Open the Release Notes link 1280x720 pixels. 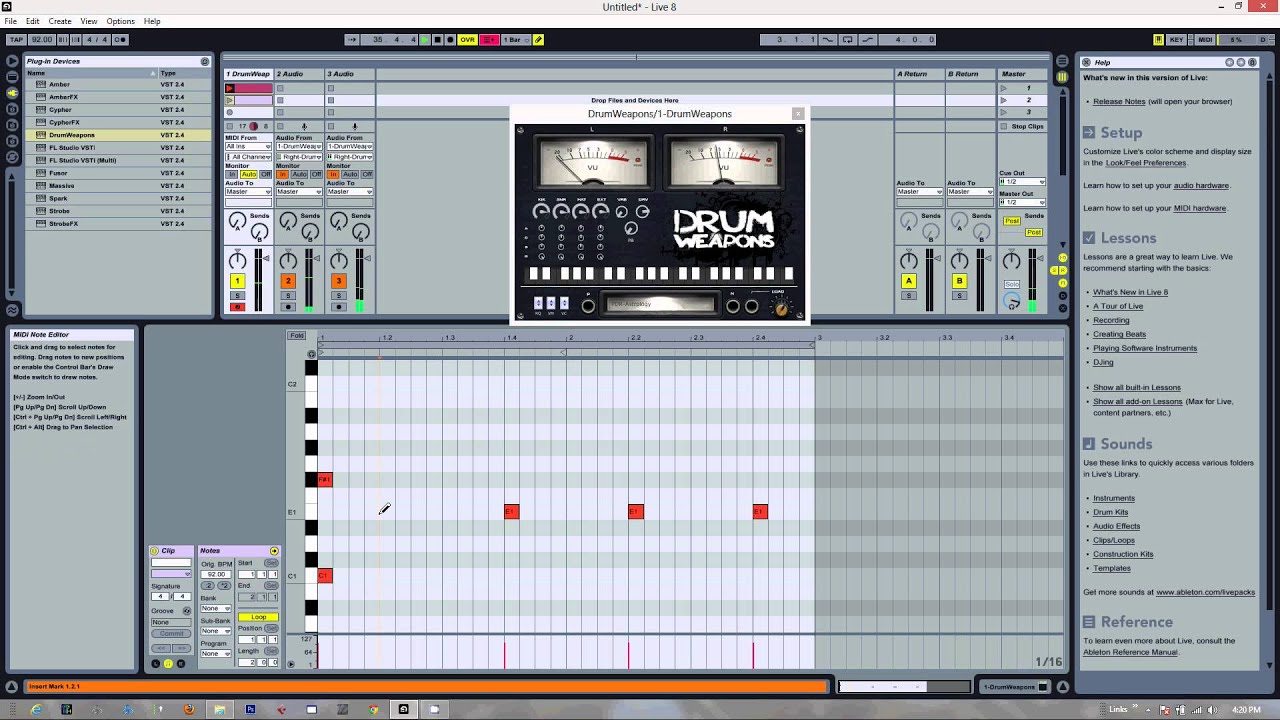1119,101
